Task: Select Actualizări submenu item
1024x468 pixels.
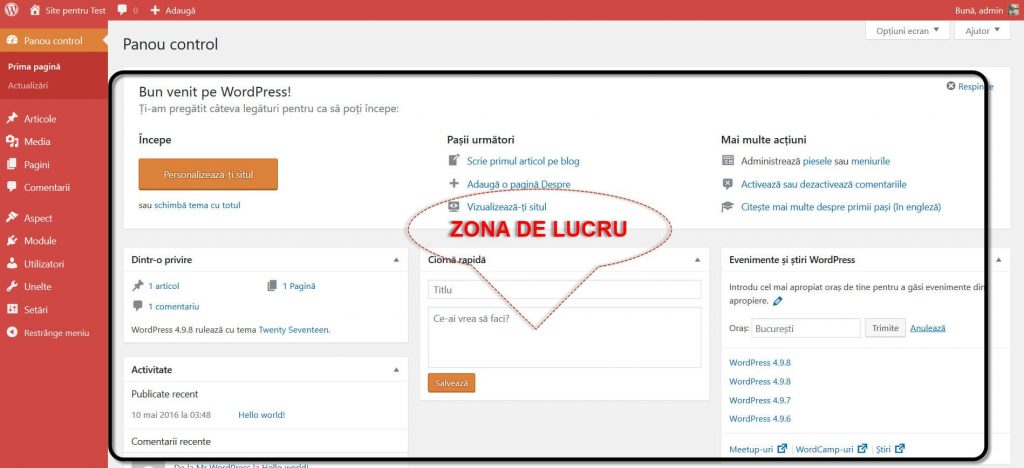Action: click(x=27, y=85)
